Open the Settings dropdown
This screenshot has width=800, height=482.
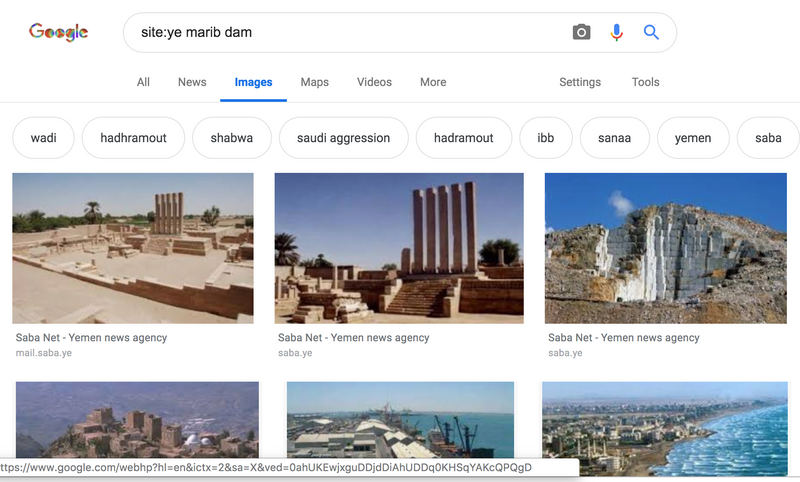coord(580,82)
